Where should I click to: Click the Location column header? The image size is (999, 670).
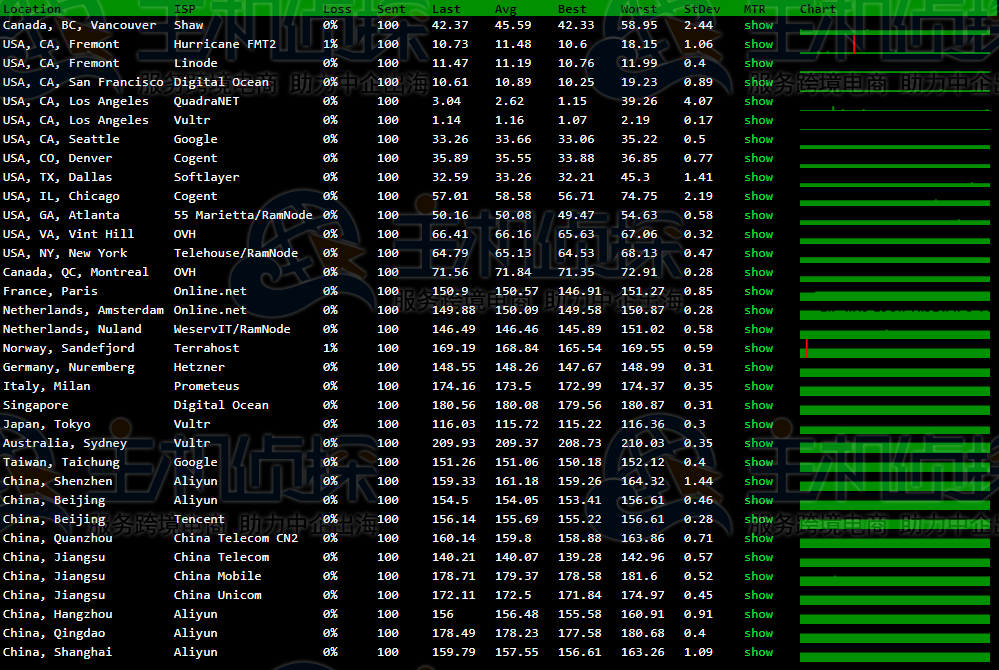coord(32,9)
